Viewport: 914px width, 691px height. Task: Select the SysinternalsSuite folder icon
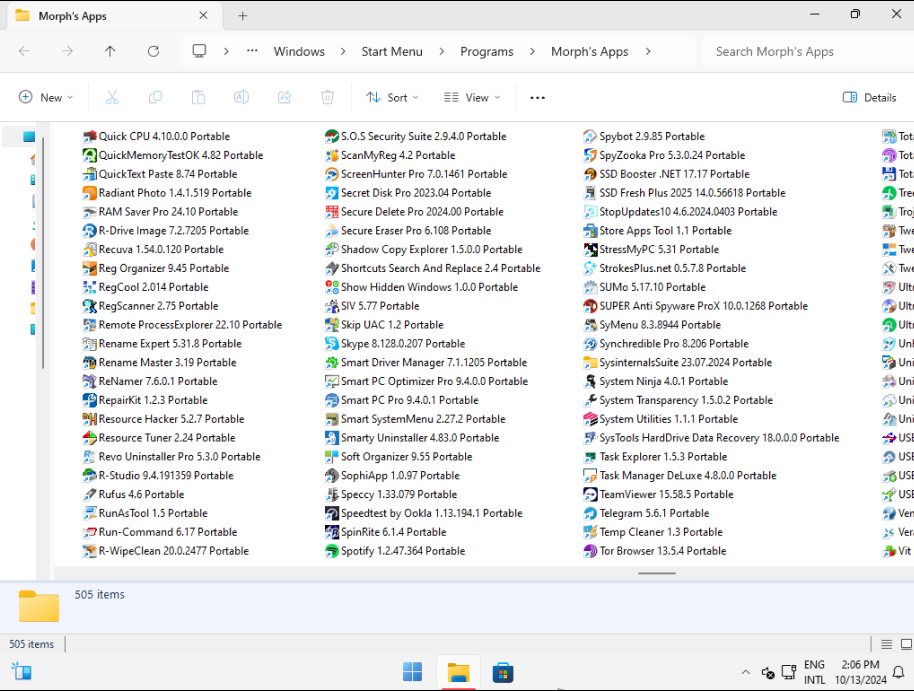pos(590,363)
